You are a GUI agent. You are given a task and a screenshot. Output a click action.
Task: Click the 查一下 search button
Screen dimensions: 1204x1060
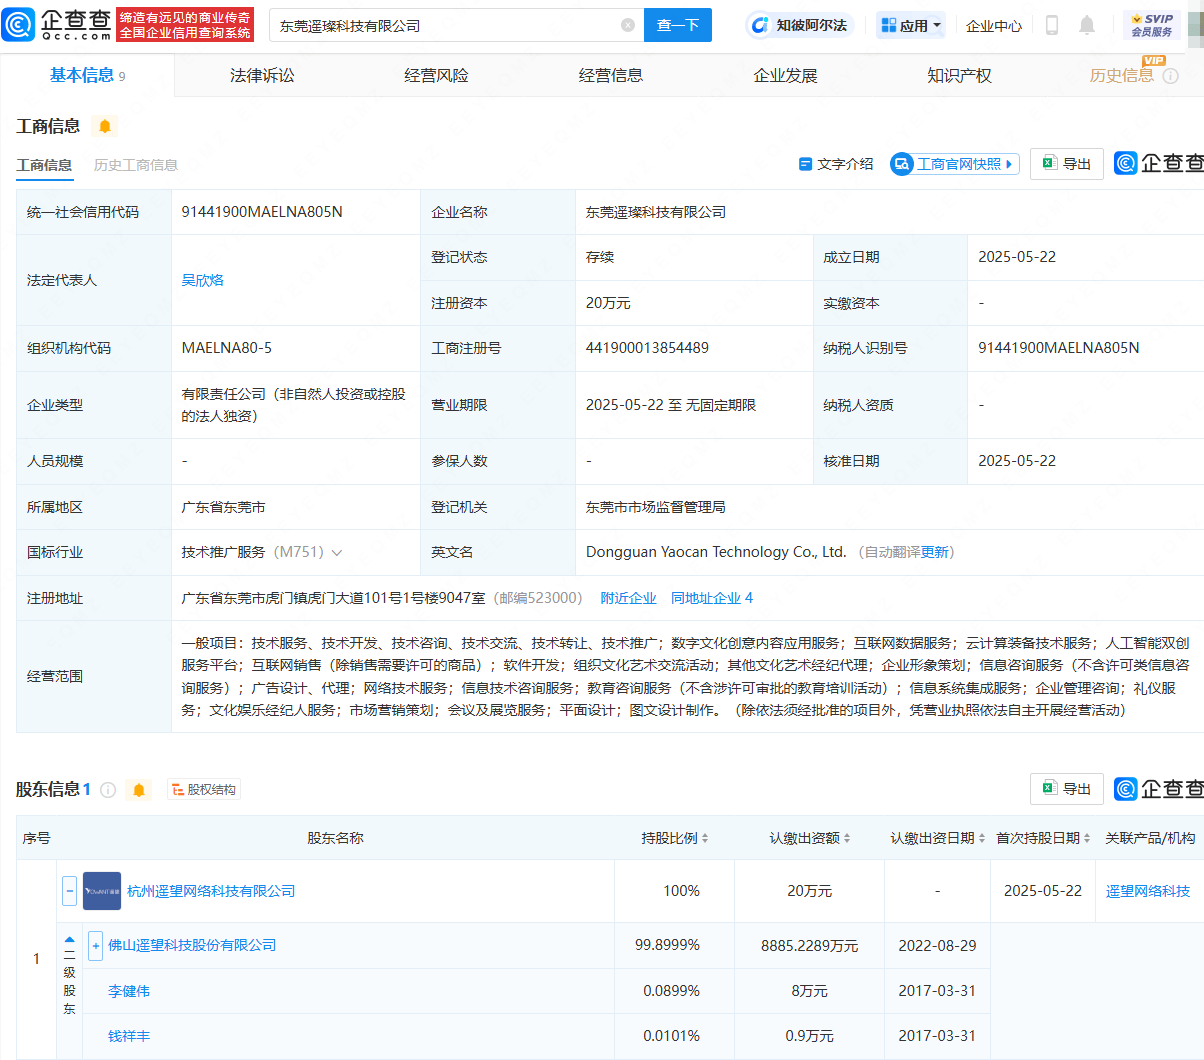(x=678, y=25)
